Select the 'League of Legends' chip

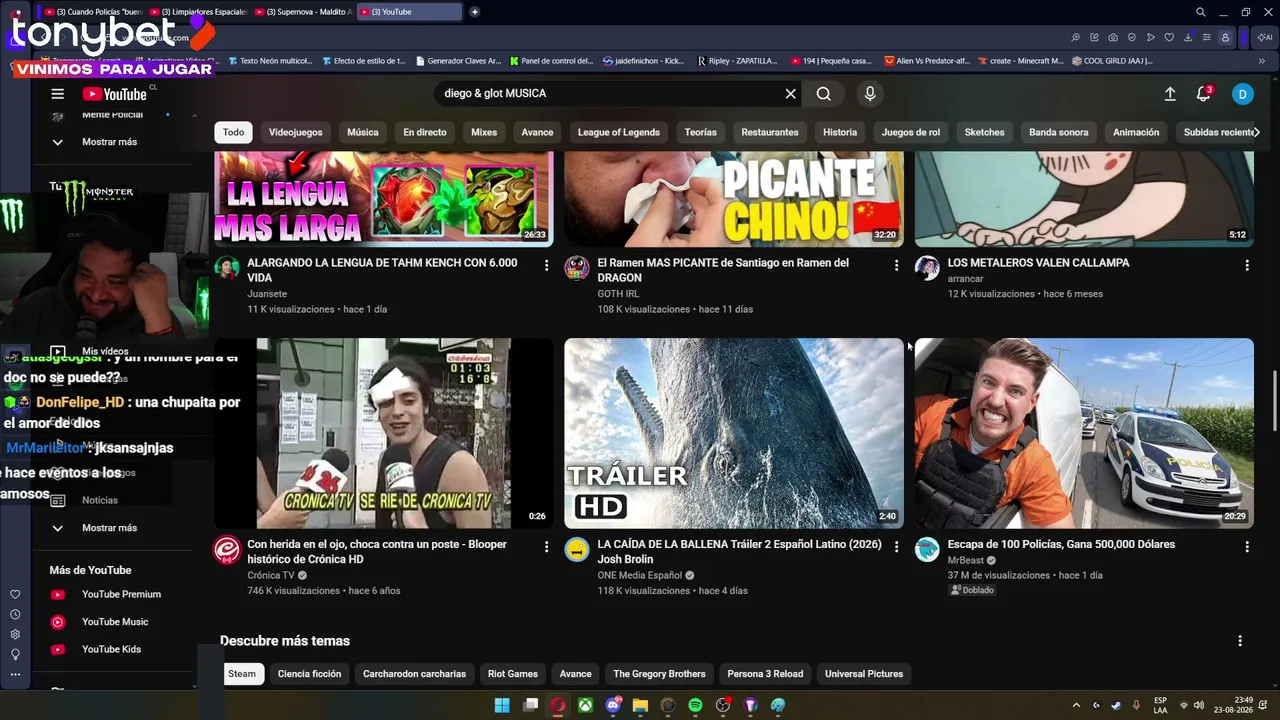point(619,132)
